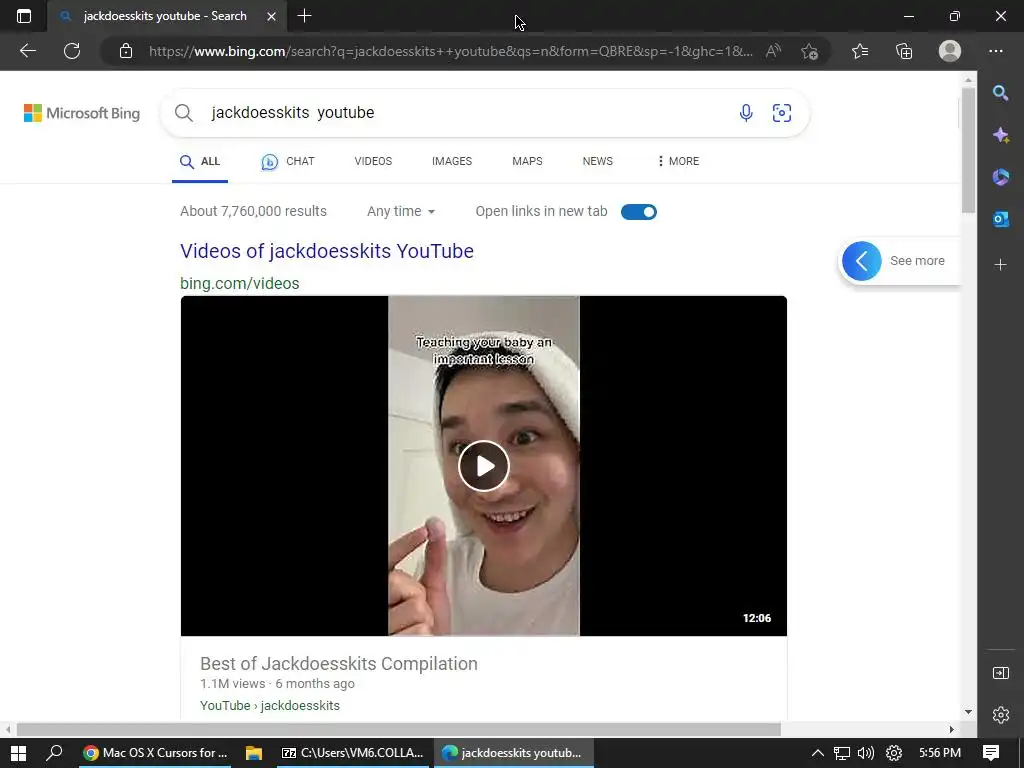Open the YouTube › jackdoesskits source link
Image resolution: width=1024 pixels, height=768 pixels.
270,705
